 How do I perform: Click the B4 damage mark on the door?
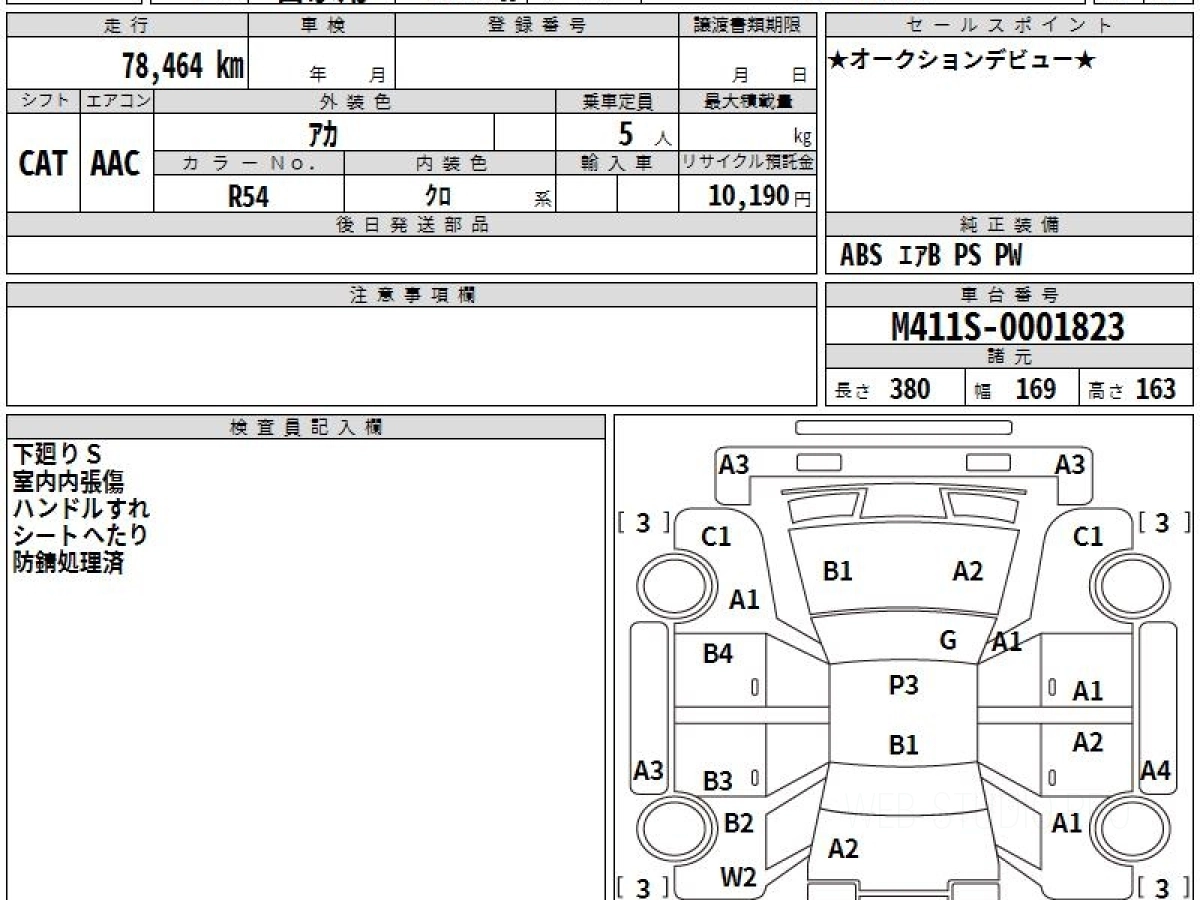pyautogui.click(x=718, y=654)
